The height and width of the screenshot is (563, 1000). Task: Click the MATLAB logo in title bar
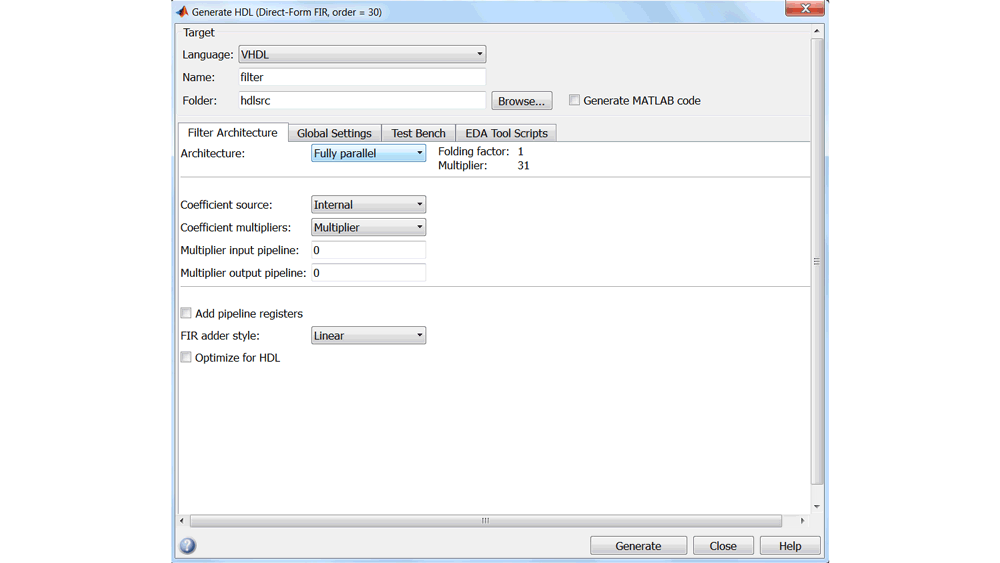[x=182, y=12]
